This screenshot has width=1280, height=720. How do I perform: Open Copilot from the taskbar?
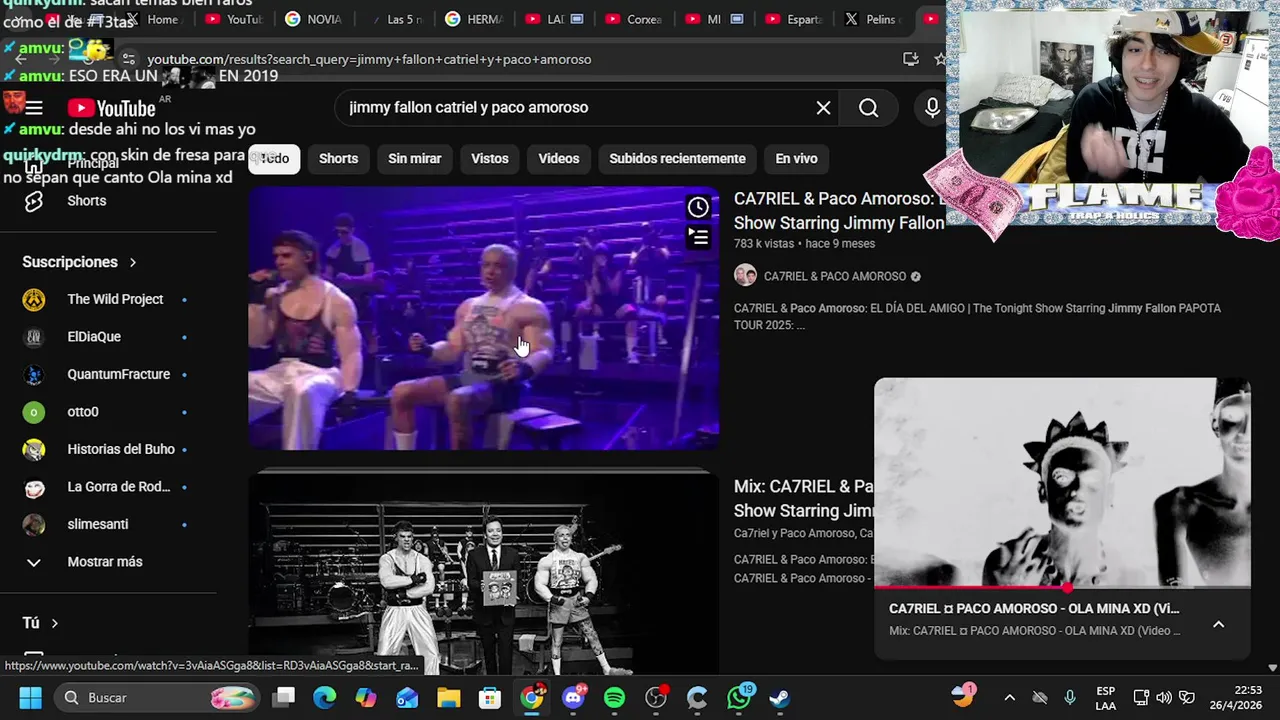[x=366, y=697]
